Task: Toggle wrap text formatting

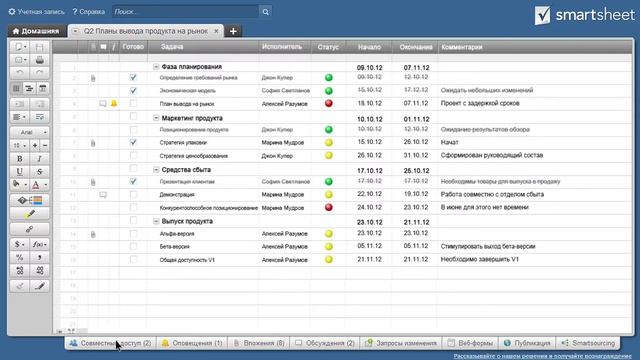Action: pos(39,117)
